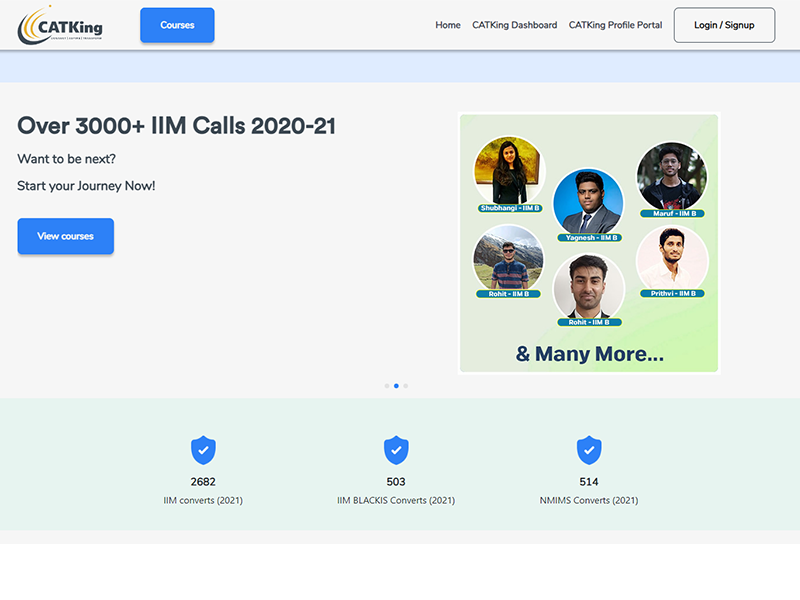The image size is (800, 600).
Task: Open the Courses button in header
Action: click(x=177, y=25)
